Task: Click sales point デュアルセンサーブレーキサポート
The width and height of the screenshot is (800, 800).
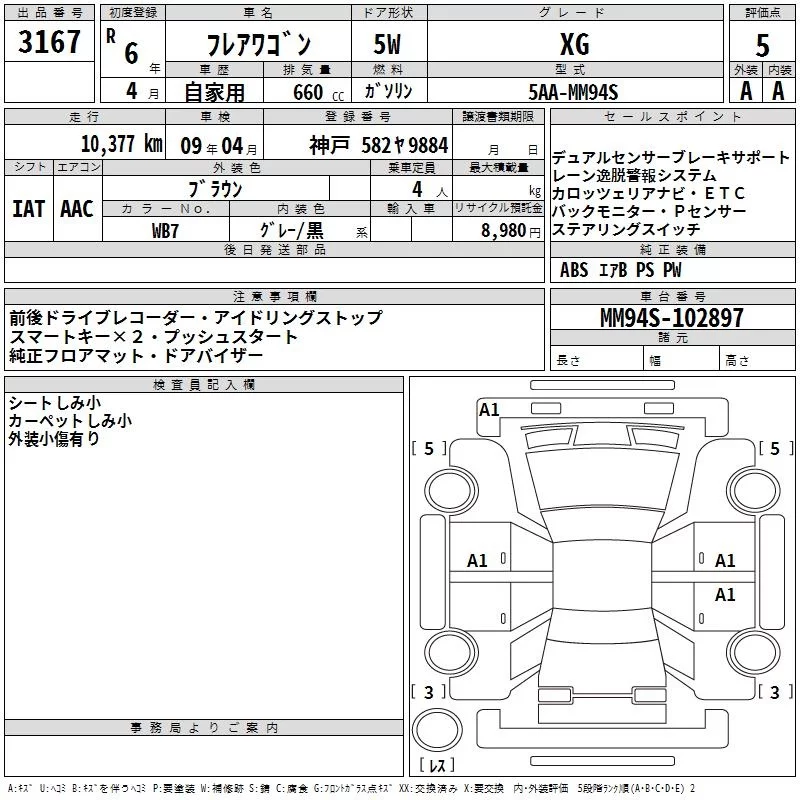Action: (671, 158)
